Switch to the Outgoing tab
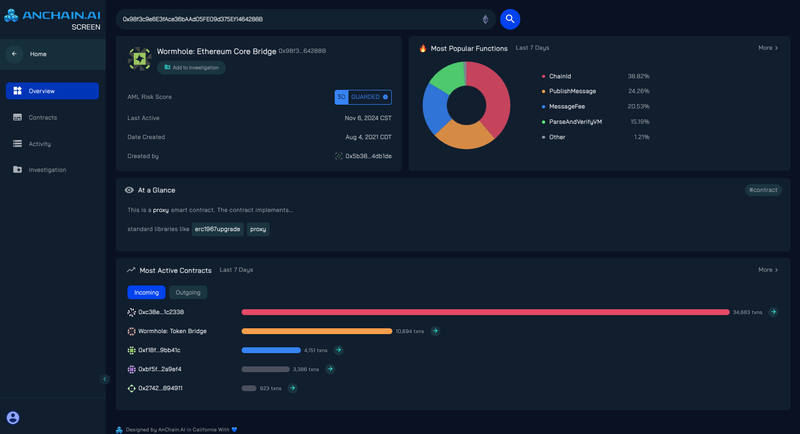The image size is (800, 434). (188, 292)
